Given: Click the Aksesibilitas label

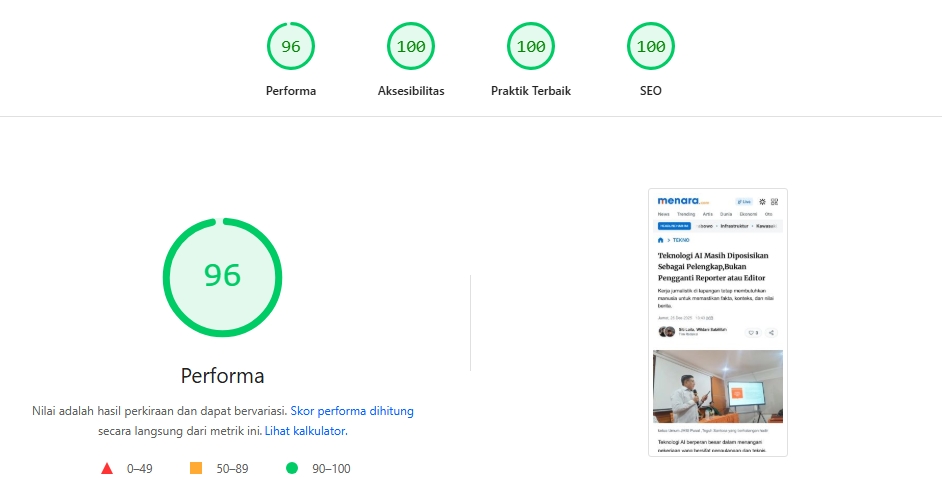Looking at the screenshot, I should (411, 91).
